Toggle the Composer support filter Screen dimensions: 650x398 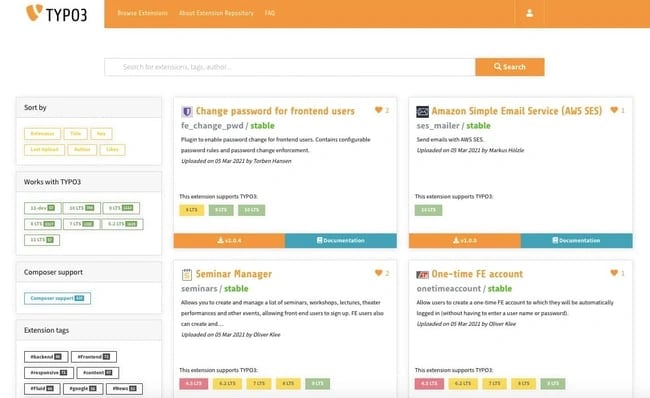coord(57,298)
